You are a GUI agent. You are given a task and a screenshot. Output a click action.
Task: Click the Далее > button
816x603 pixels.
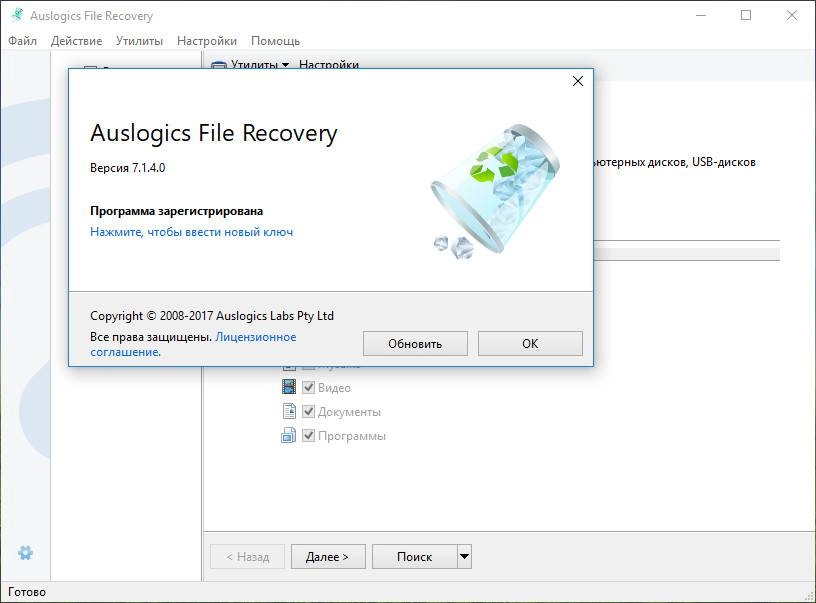click(x=328, y=557)
